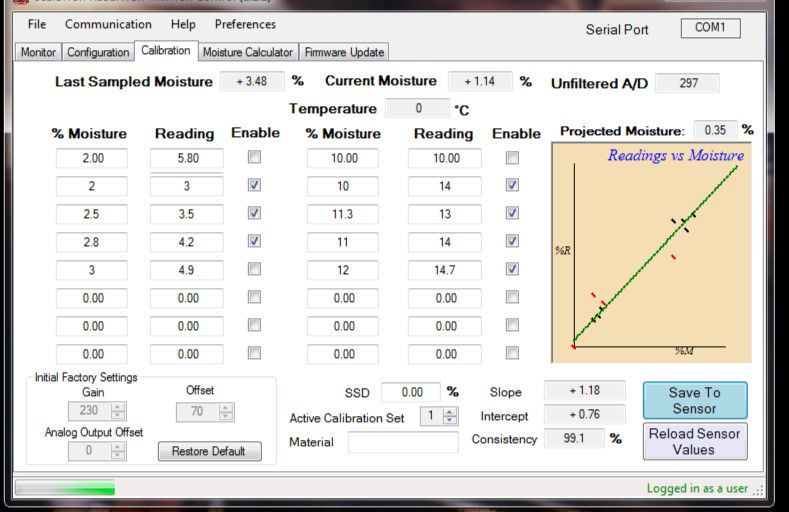Image resolution: width=789 pixels, height=512 pixels.
Task: Click the Offset down arrow
Action: (x=226, y=416)
